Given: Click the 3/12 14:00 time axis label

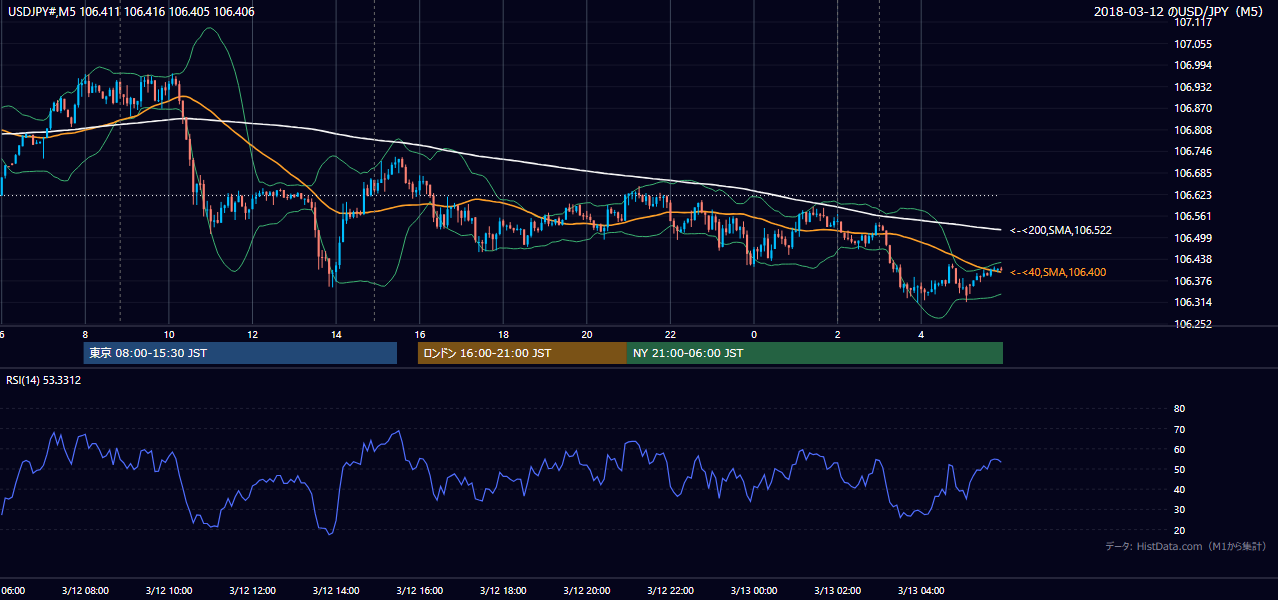Looking at the screenshot, I should pyautogui.click(x=336, y=591).
